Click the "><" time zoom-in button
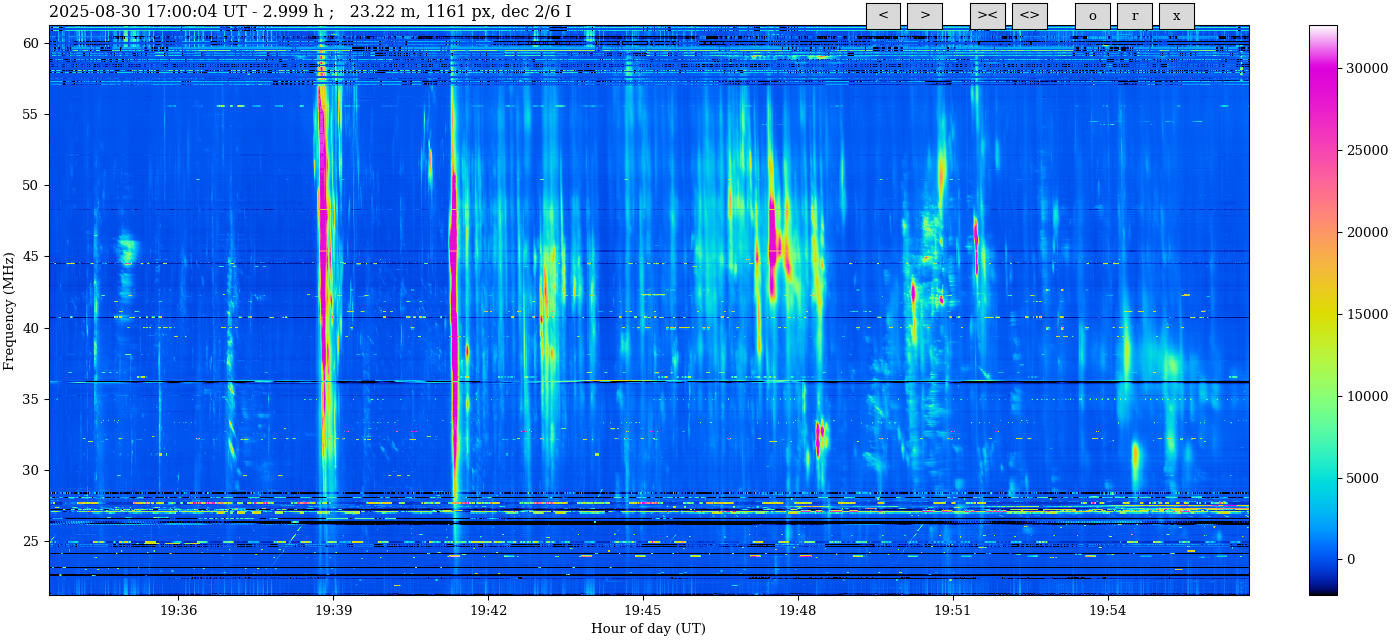This screenshot has width=1396, height=640. [987, 16]
